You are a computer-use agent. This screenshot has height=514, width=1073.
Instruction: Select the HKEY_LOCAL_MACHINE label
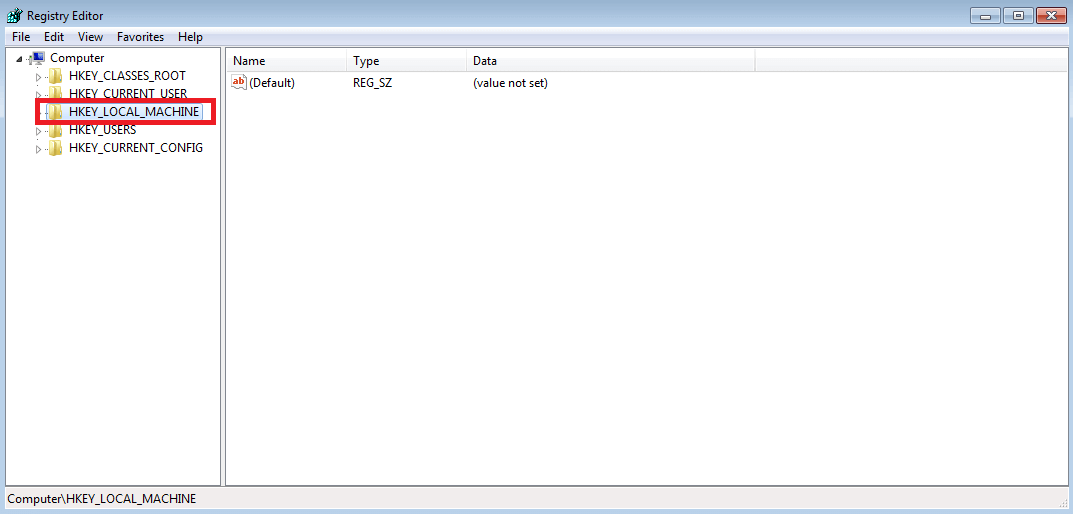[x=134, y=112]
